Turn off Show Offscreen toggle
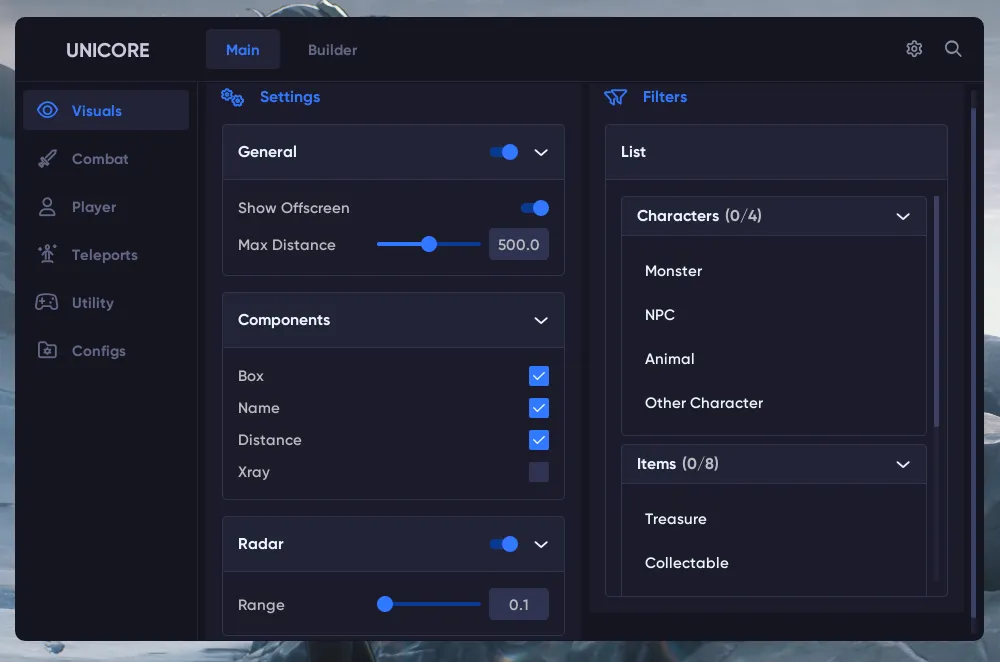This screenshot has height=662, width=1000. pyautogui.click(x=535, y=208)
